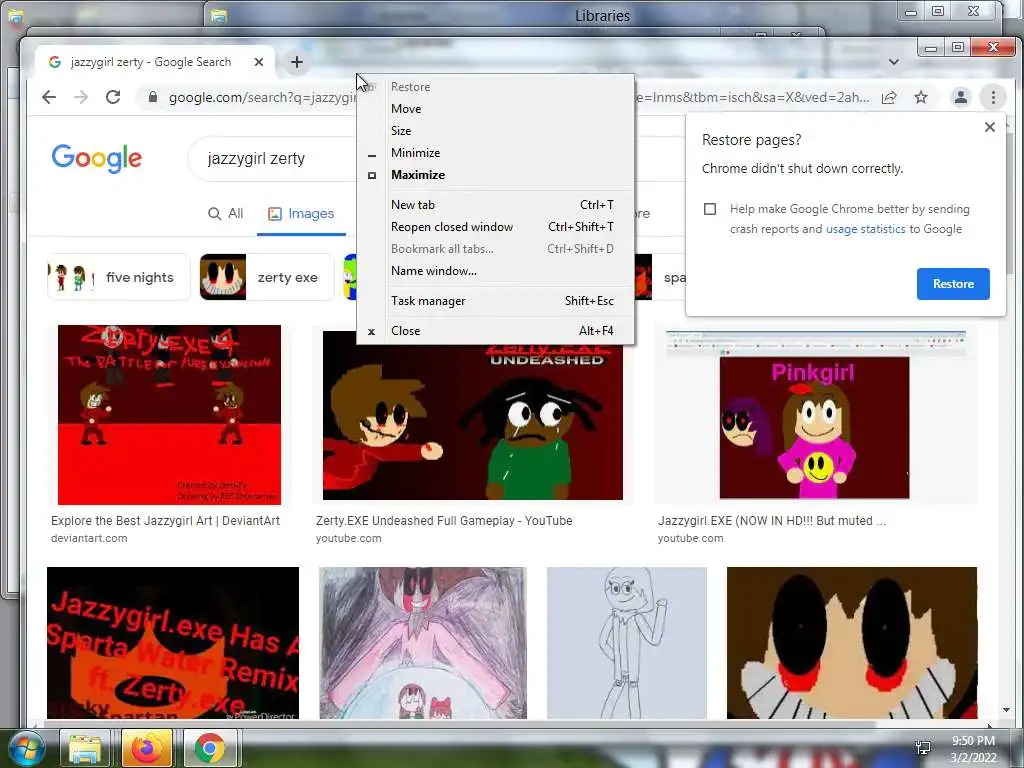Select the Images search tab
Viewport: 1024px width, 768px height.
[x=301, y=214]
